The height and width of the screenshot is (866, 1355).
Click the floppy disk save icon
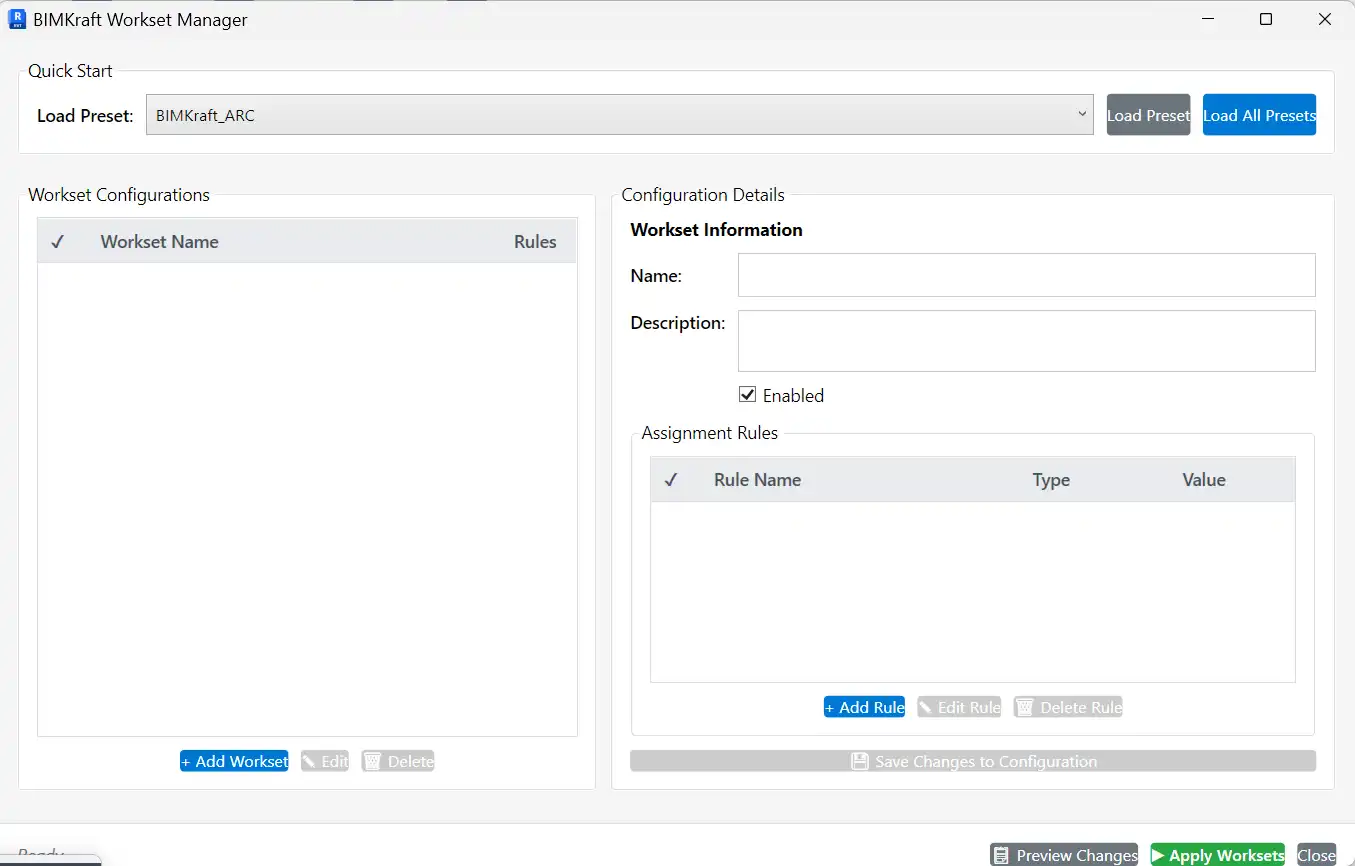point(860,761)
